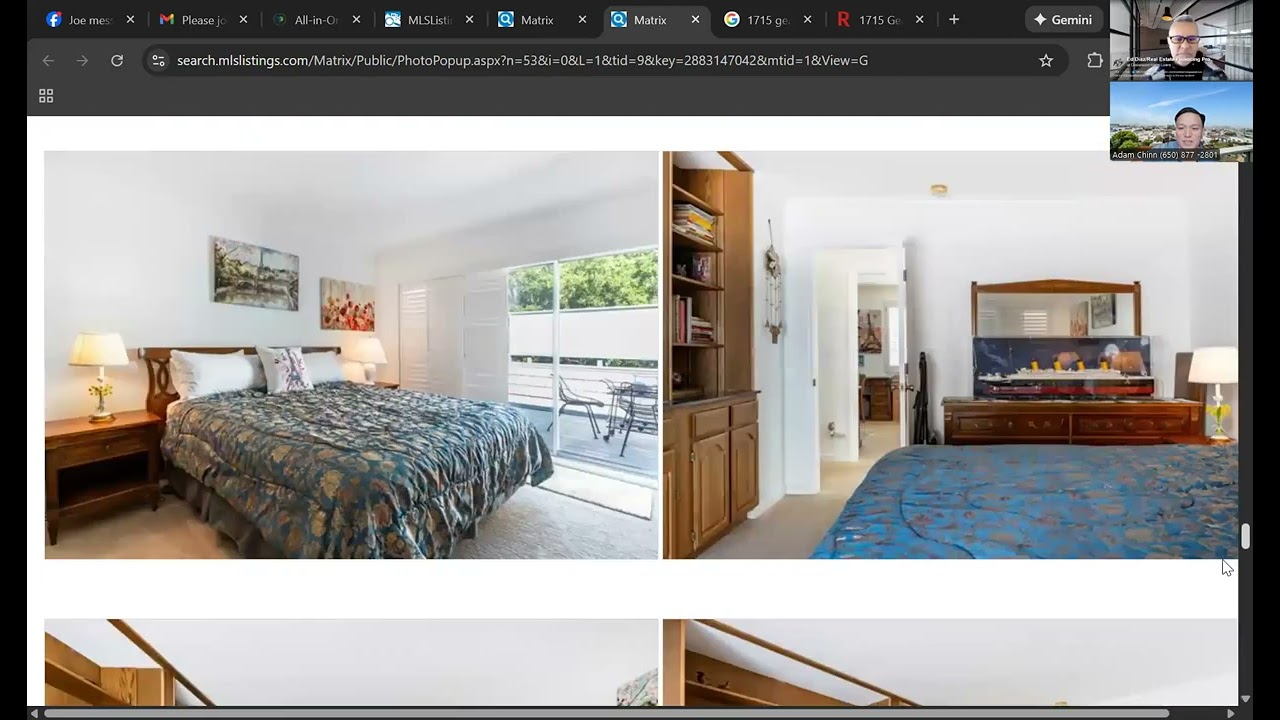Click the vertical scrollbar thumb

pos(1246,536)
